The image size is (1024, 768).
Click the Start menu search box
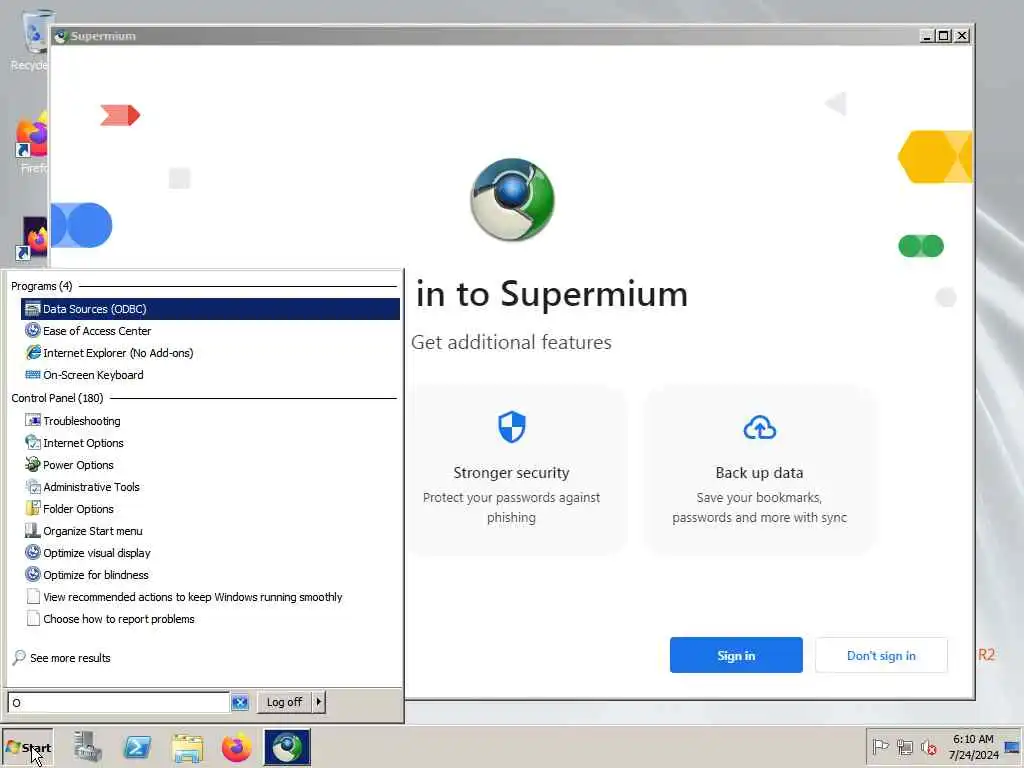tap(118, 703)
